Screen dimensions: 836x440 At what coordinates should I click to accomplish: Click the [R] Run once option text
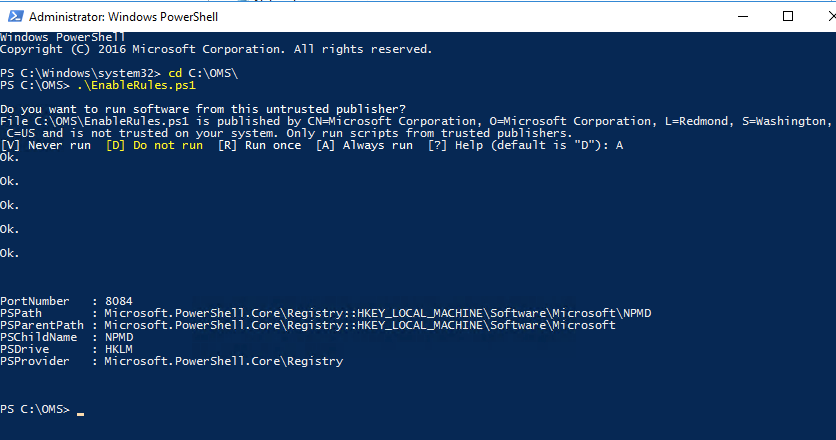tap(259, 146)
